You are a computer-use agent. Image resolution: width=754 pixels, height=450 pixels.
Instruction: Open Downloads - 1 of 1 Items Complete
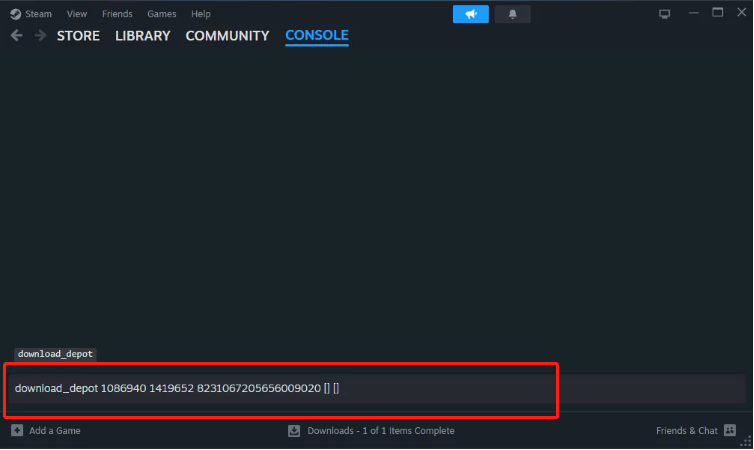point(381,431)
